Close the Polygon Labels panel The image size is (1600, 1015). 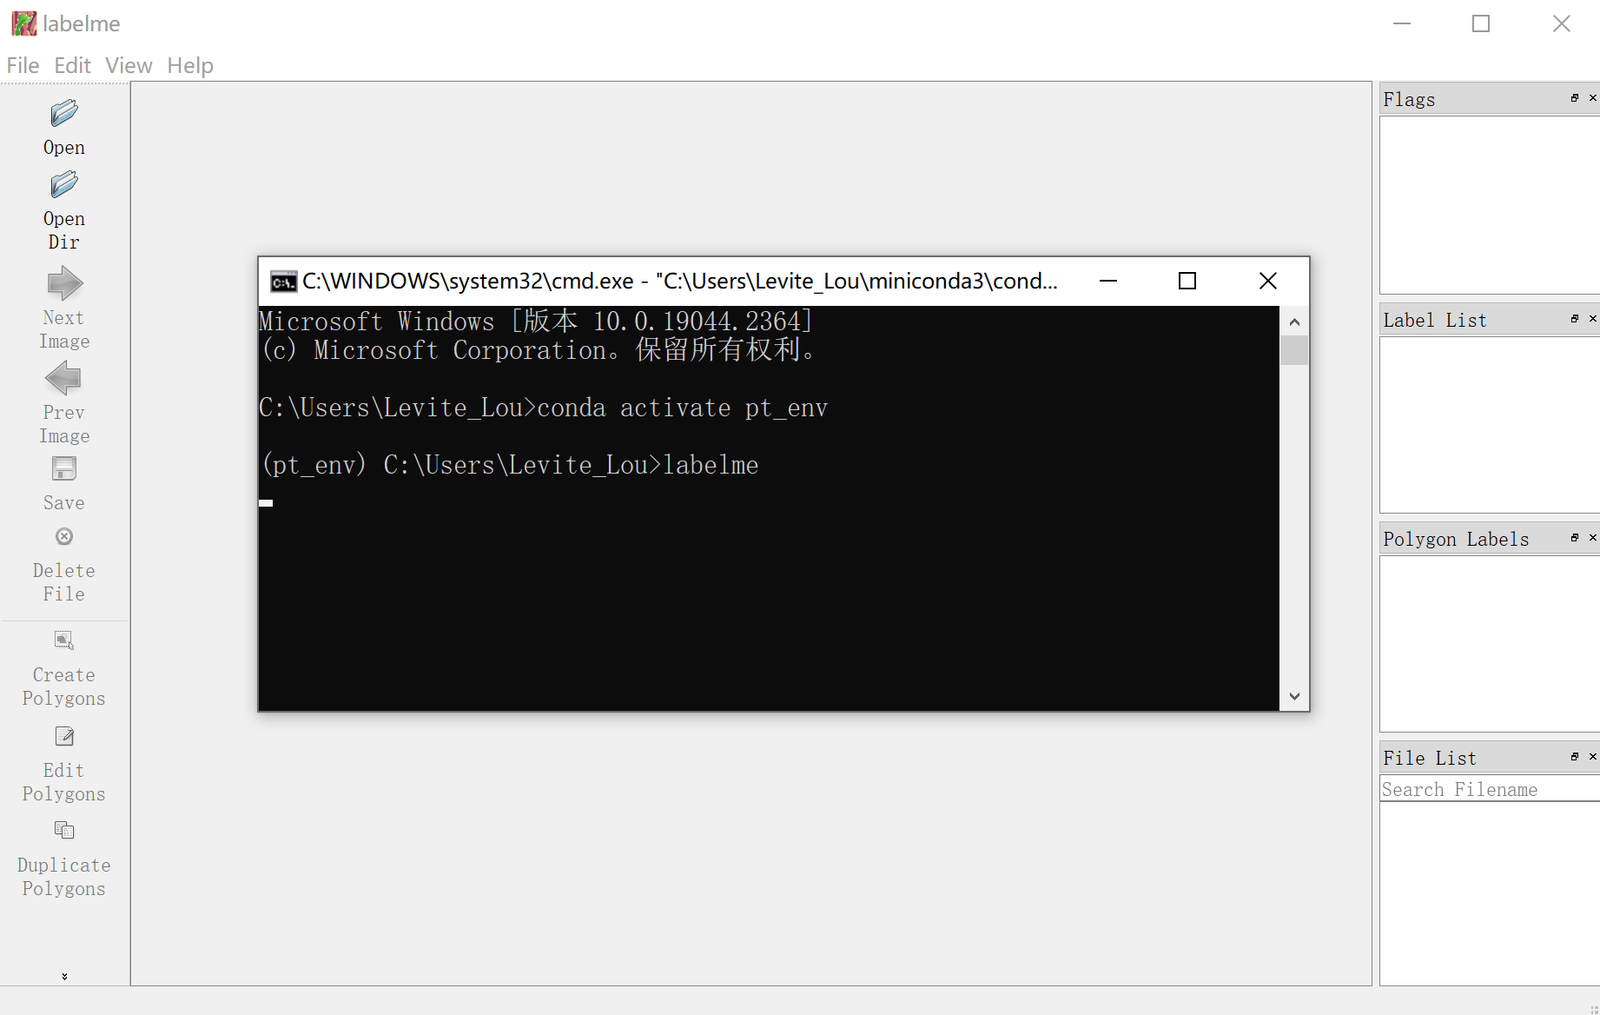[x=1592, y=538]
